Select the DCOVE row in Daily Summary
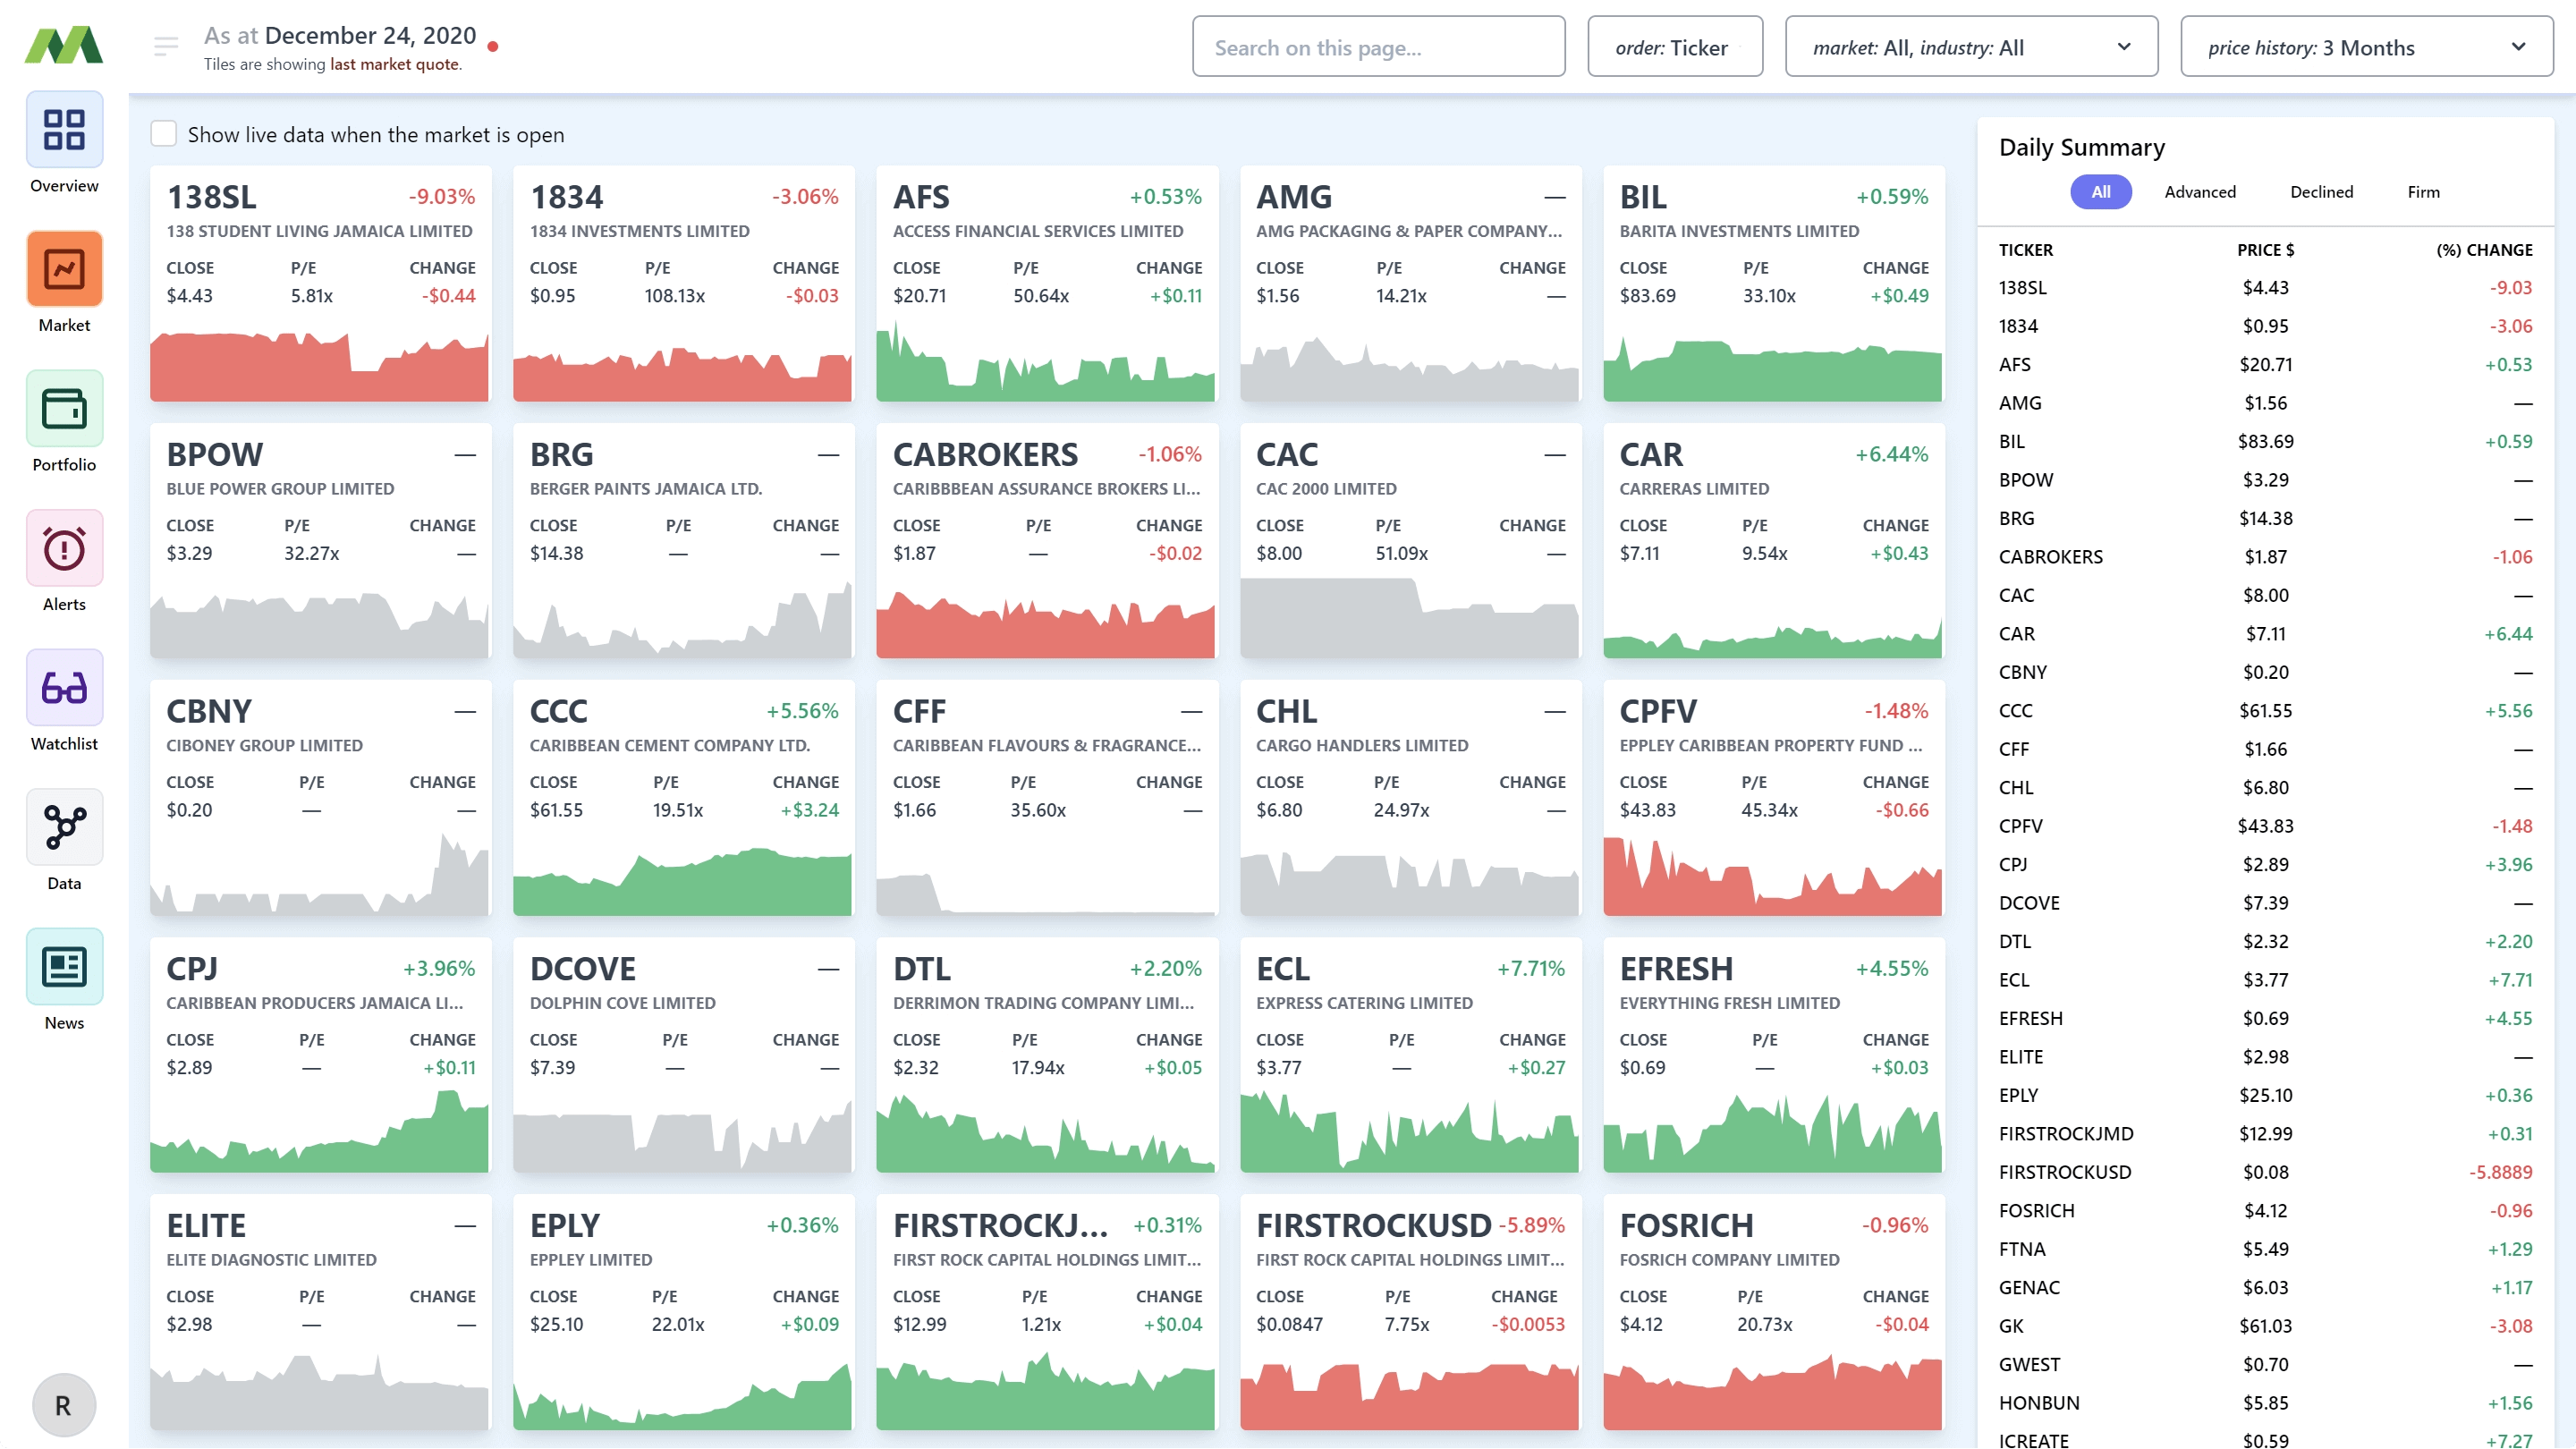The image size is (2576, 1449). tap(2265, 903)
